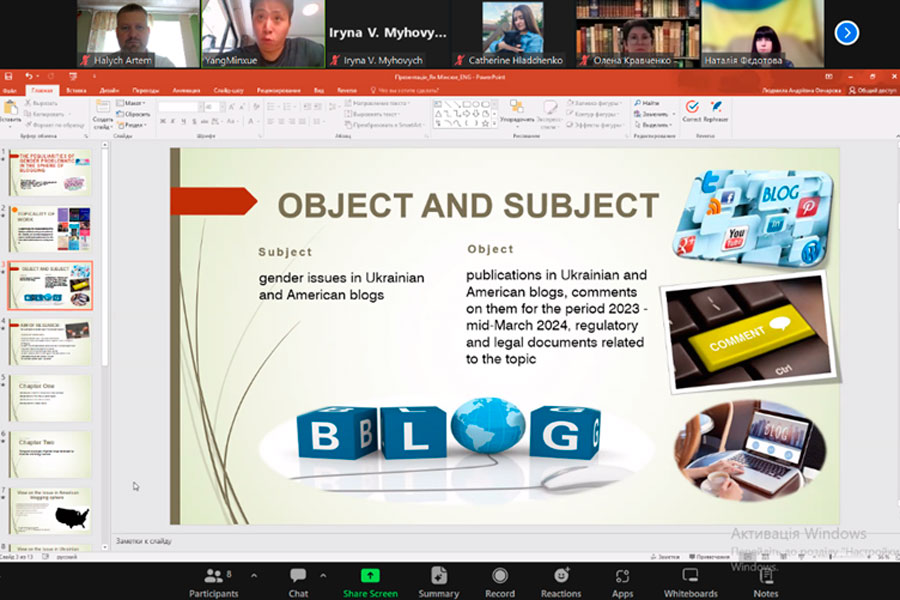Start recording with the Record button

click(x=500, y=581)
